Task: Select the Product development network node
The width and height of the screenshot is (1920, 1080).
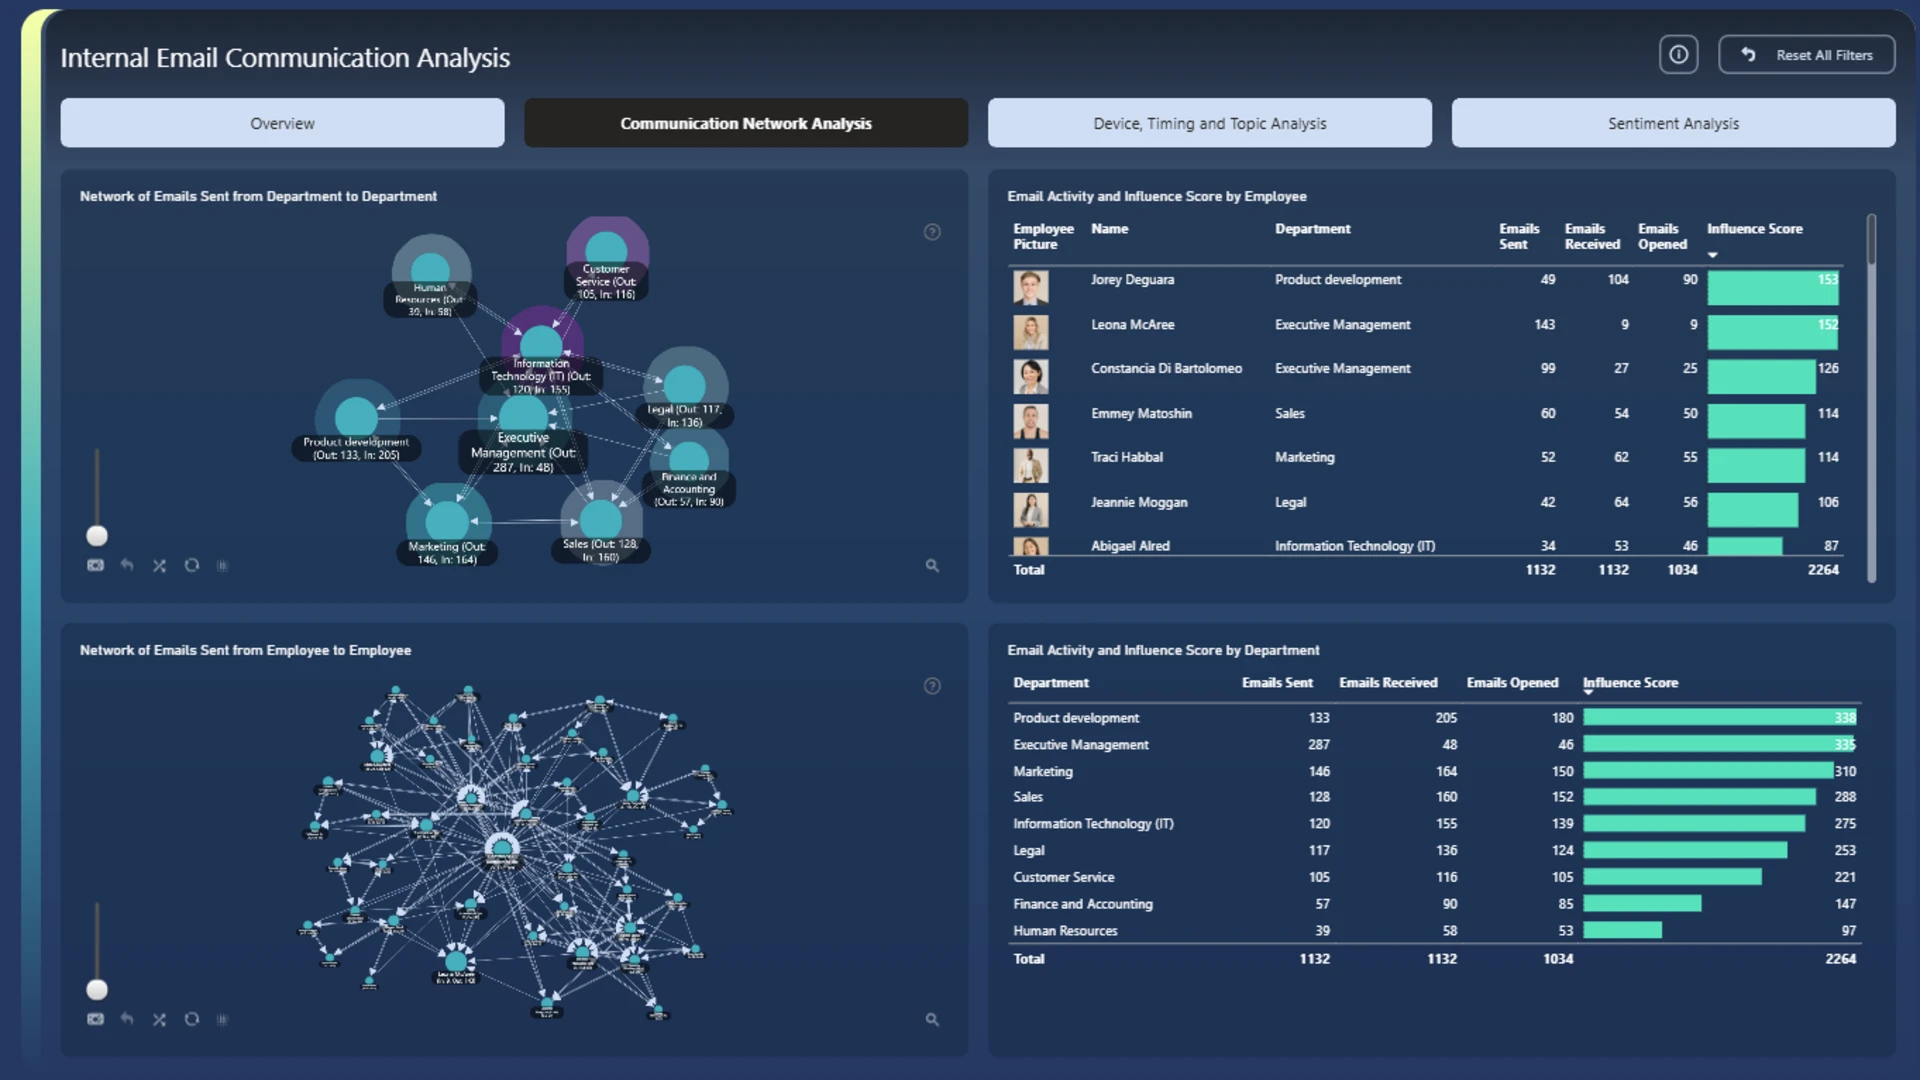Action: 356,416
